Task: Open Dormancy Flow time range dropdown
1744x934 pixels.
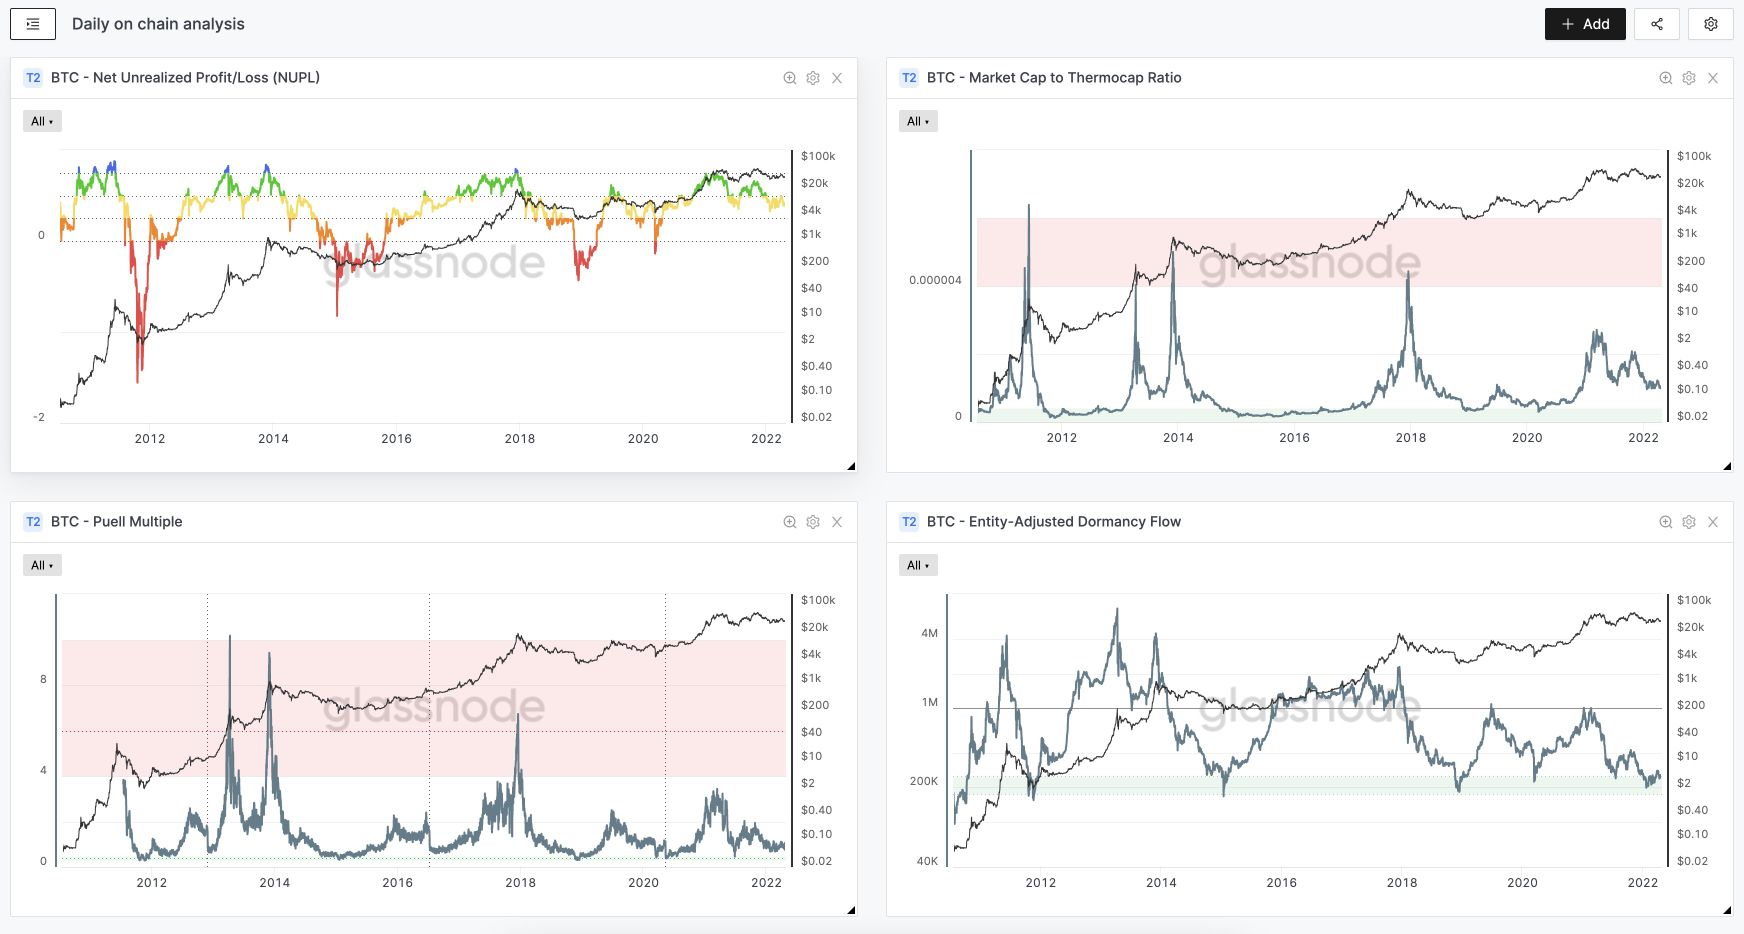Action: tap(918, 565)
